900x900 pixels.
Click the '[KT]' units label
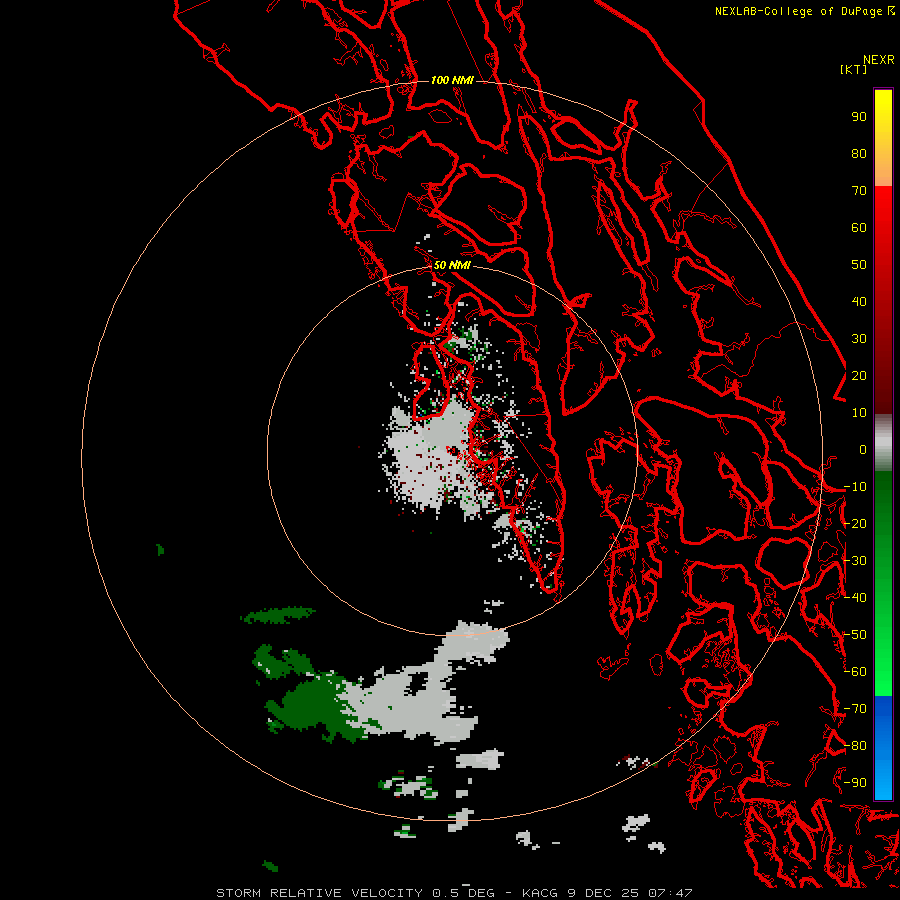(854, 69)
